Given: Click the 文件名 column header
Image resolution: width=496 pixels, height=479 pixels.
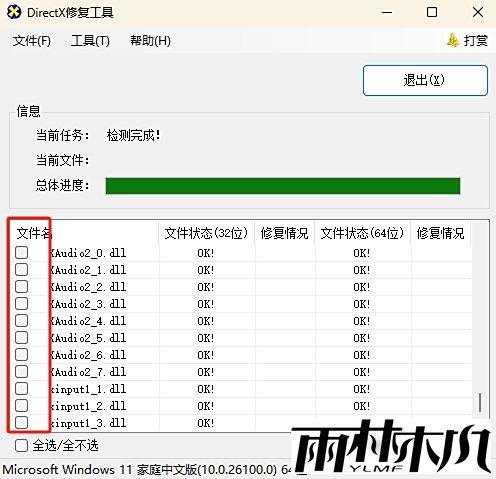Looking at the screenshot, I should (85, 233).
